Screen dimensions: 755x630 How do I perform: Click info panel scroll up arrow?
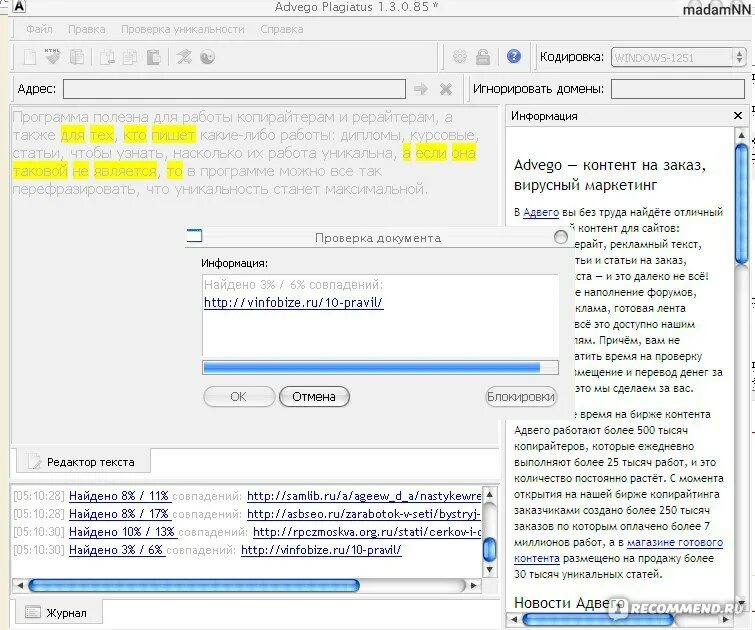pos(741,134)
